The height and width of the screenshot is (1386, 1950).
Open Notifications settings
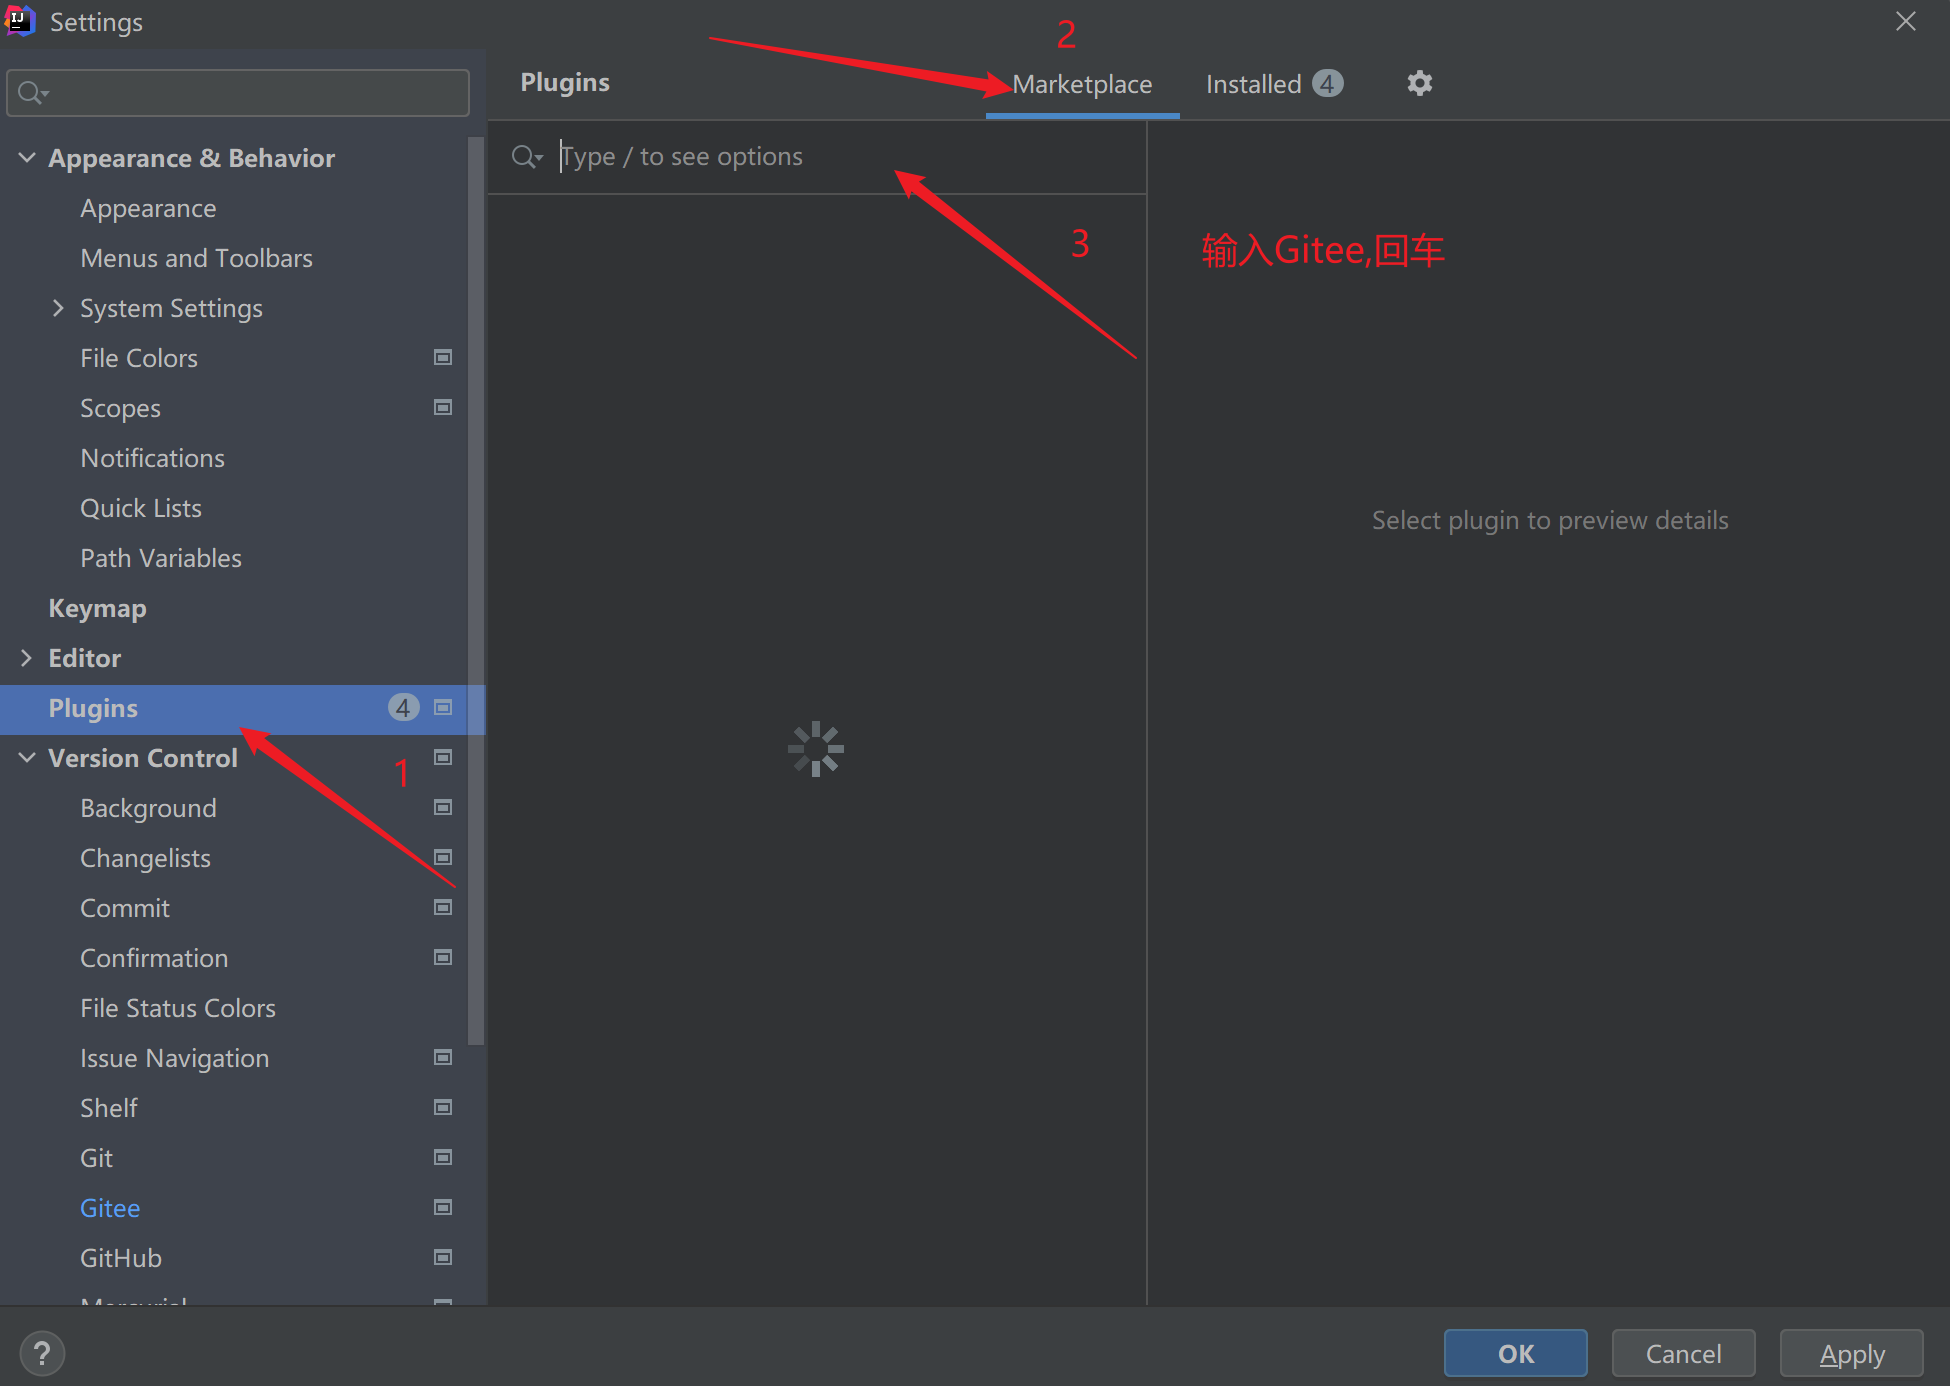coord(152,458)
